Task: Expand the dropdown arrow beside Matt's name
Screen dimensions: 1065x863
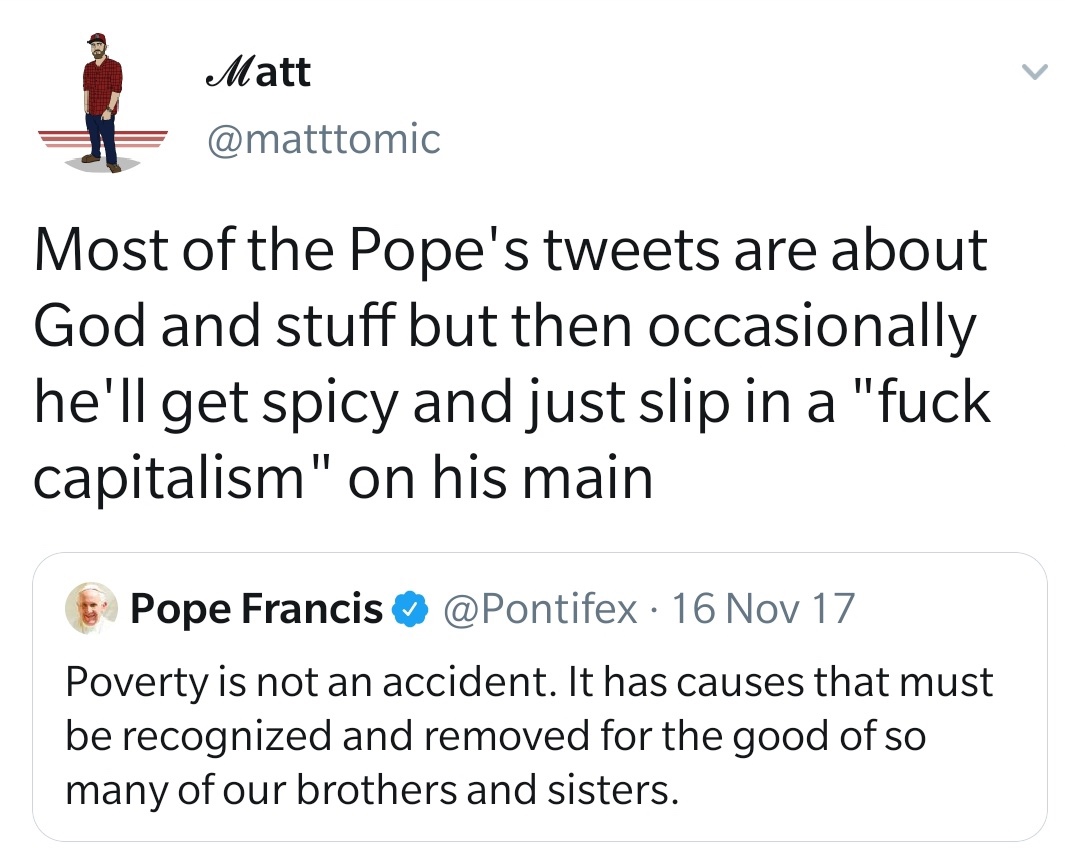Action: point(1034,71)
